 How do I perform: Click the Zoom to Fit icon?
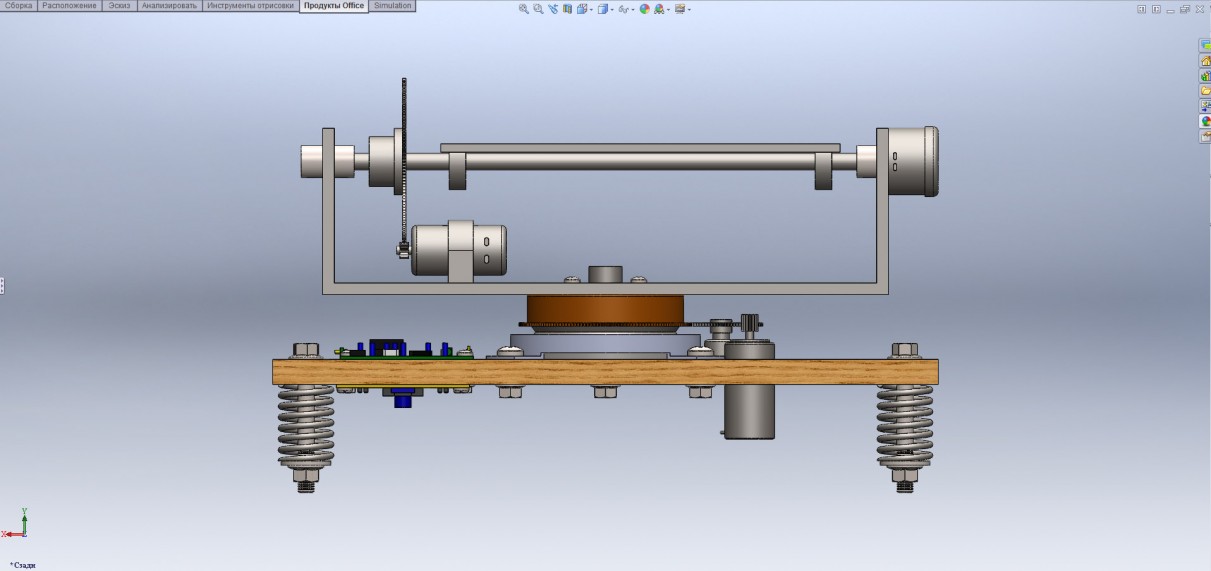pyautogui.click(x=524, y=9)
